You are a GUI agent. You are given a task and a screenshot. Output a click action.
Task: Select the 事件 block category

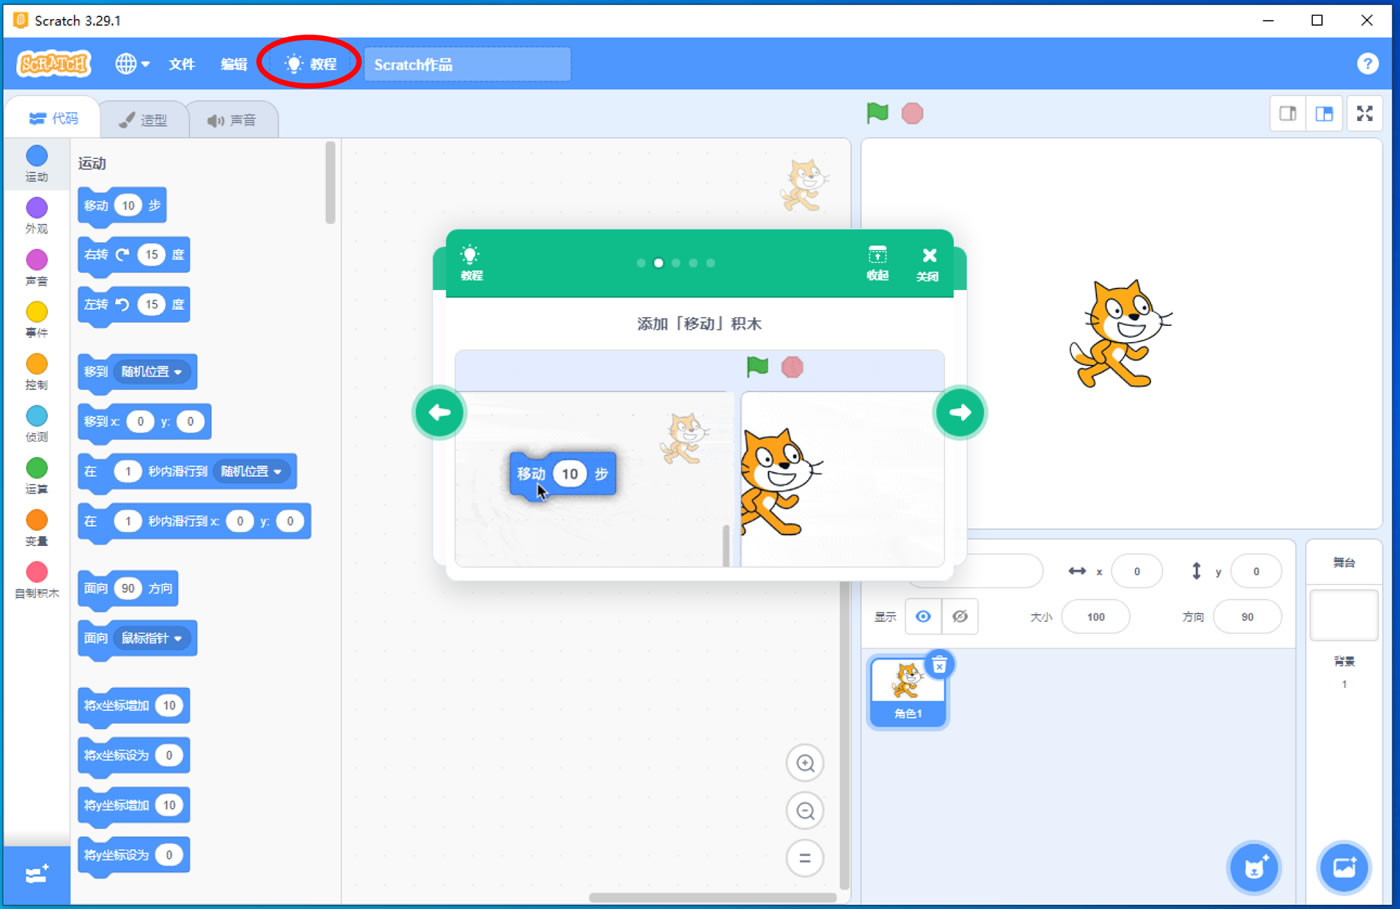click(x=37, y=319)
